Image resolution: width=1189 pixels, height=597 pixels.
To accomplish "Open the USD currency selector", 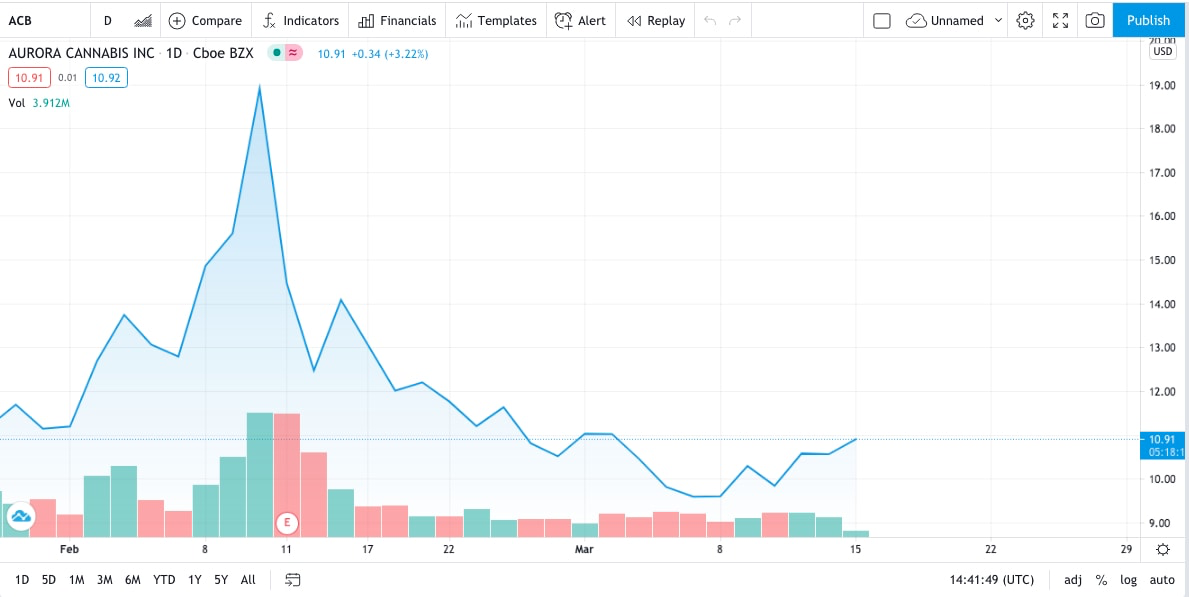I will pyautogui.click(x=1162, y=52).
